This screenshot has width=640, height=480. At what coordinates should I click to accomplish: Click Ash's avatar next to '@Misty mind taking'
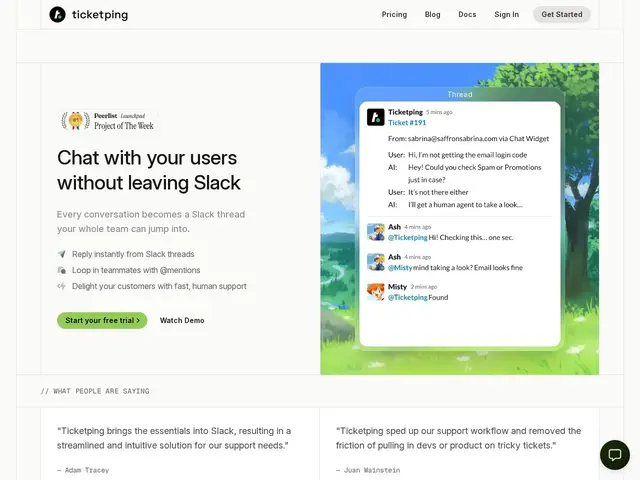(x=376, y=262)
